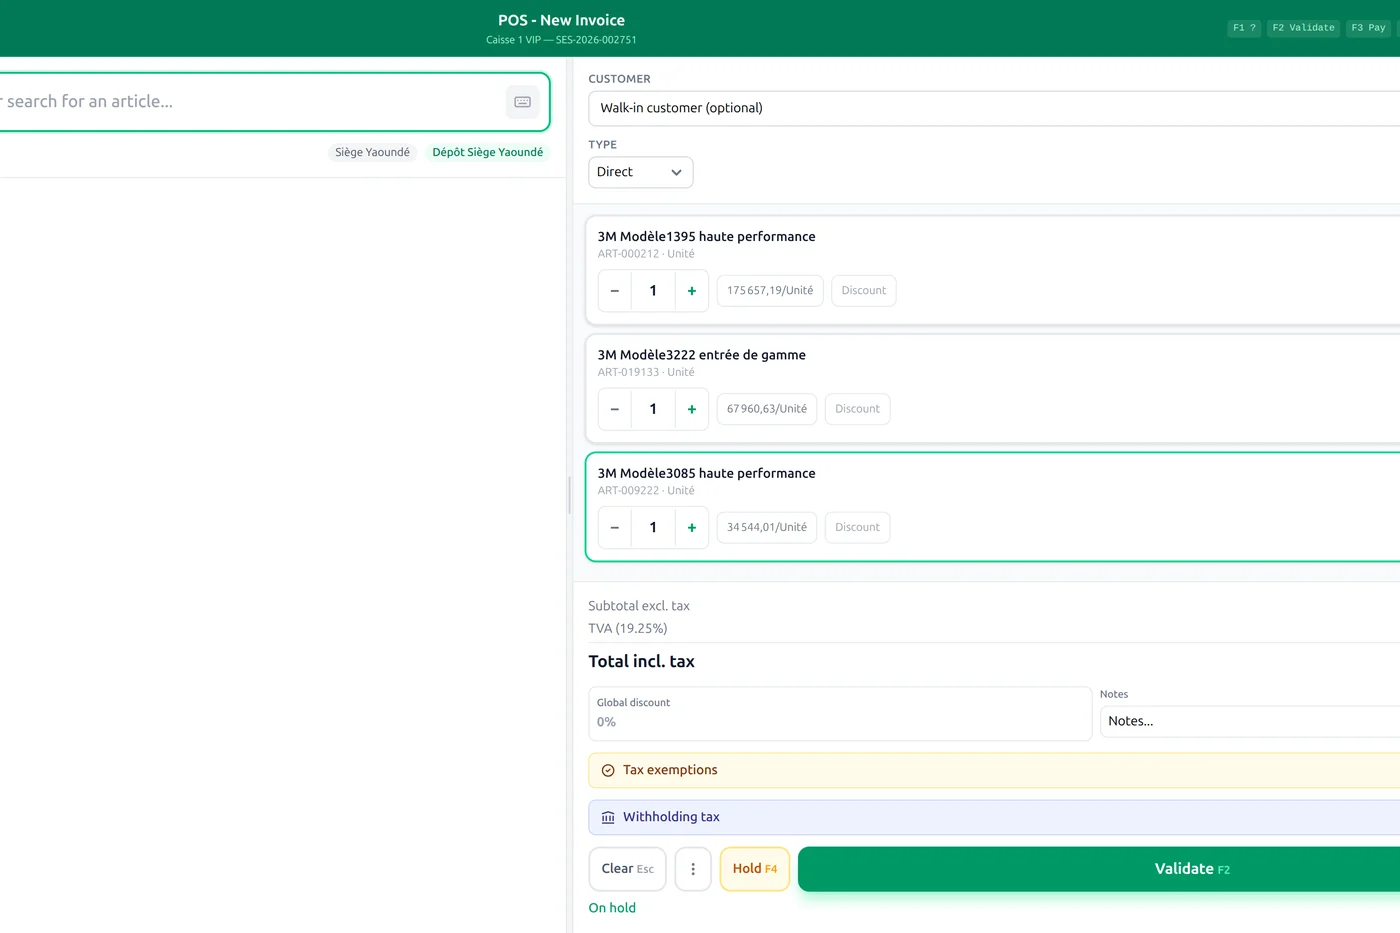
Task: Click the ART-000212 article code text
Action: (628, 254)
